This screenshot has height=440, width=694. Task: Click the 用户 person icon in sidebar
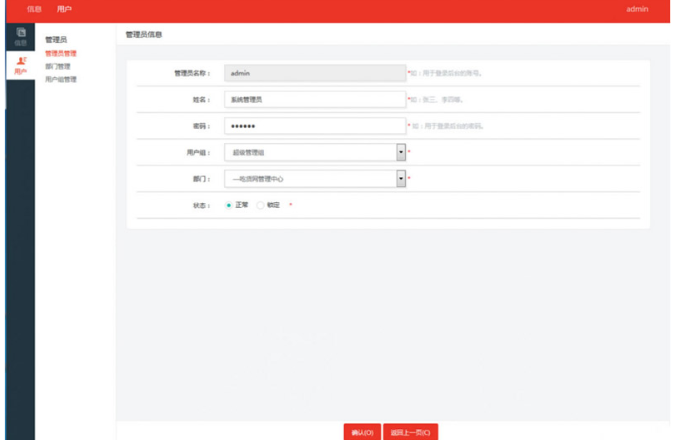[21, 61]
